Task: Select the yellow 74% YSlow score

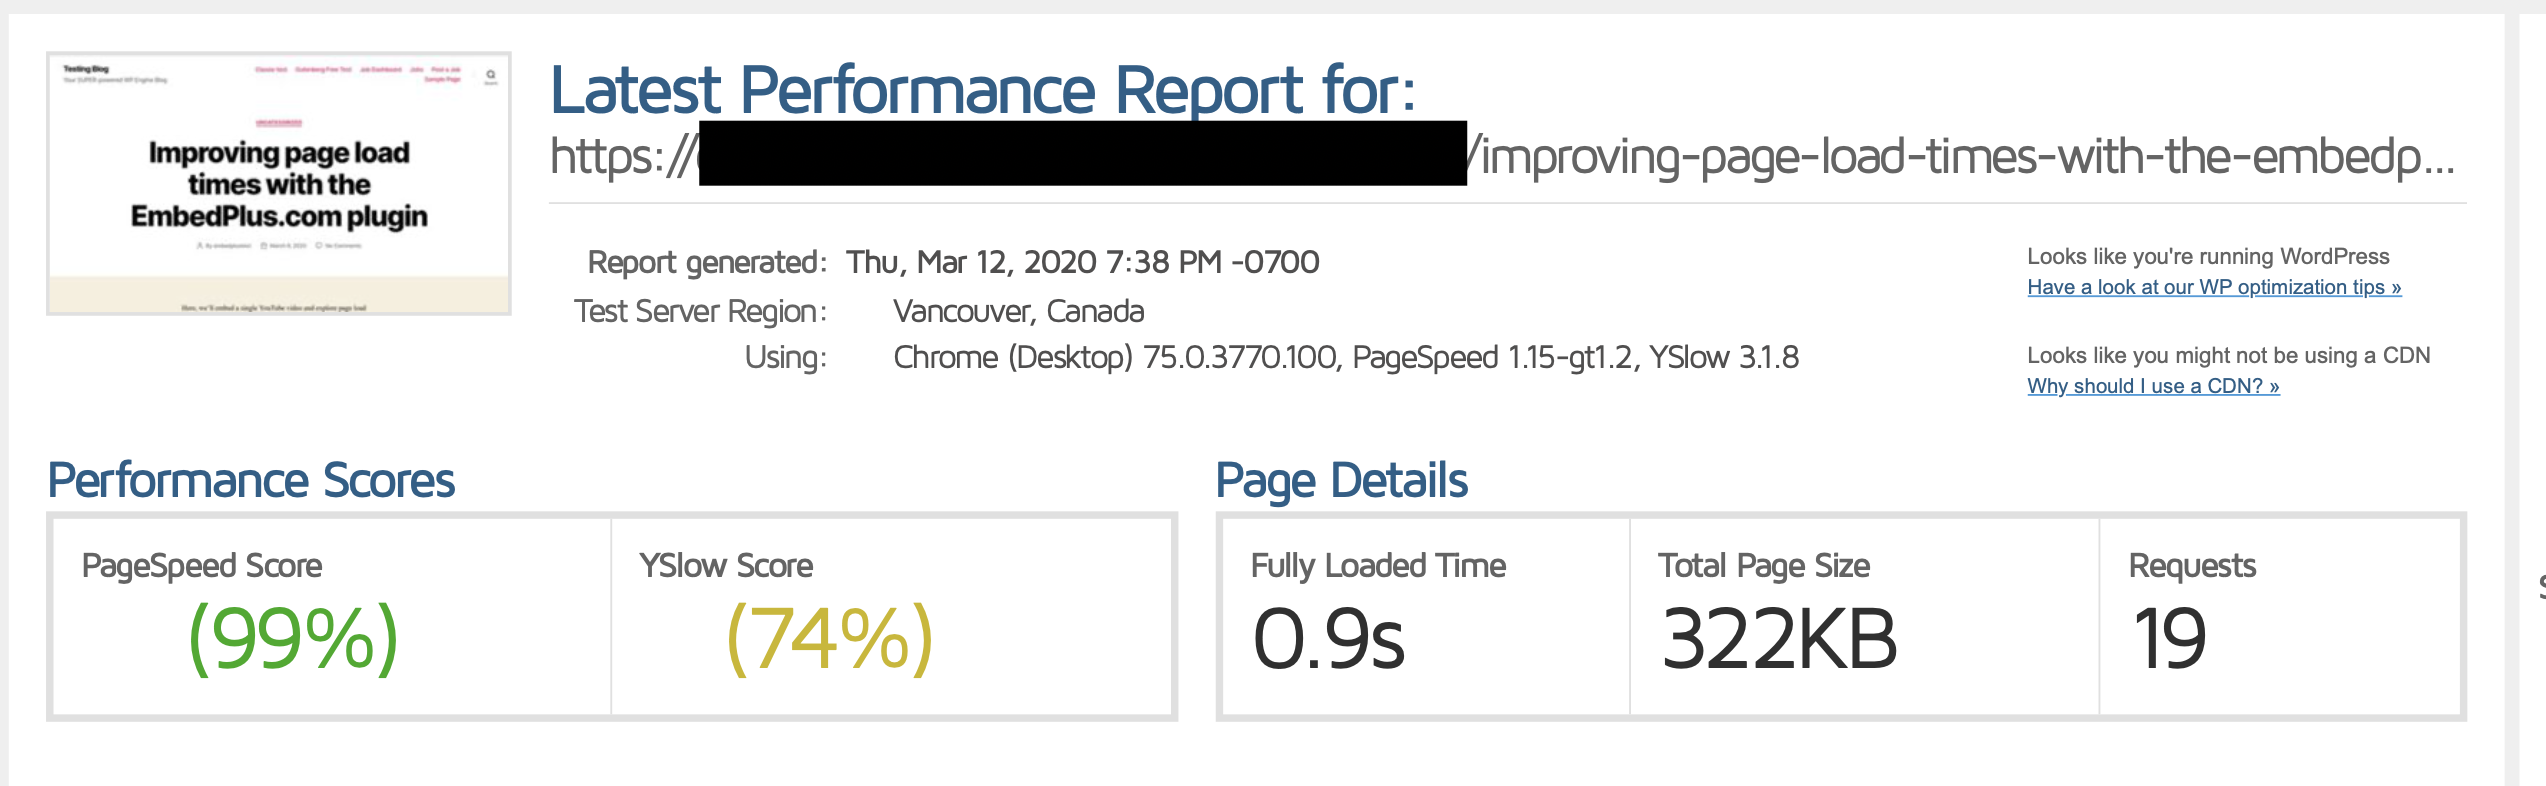Action: [829, 639]
